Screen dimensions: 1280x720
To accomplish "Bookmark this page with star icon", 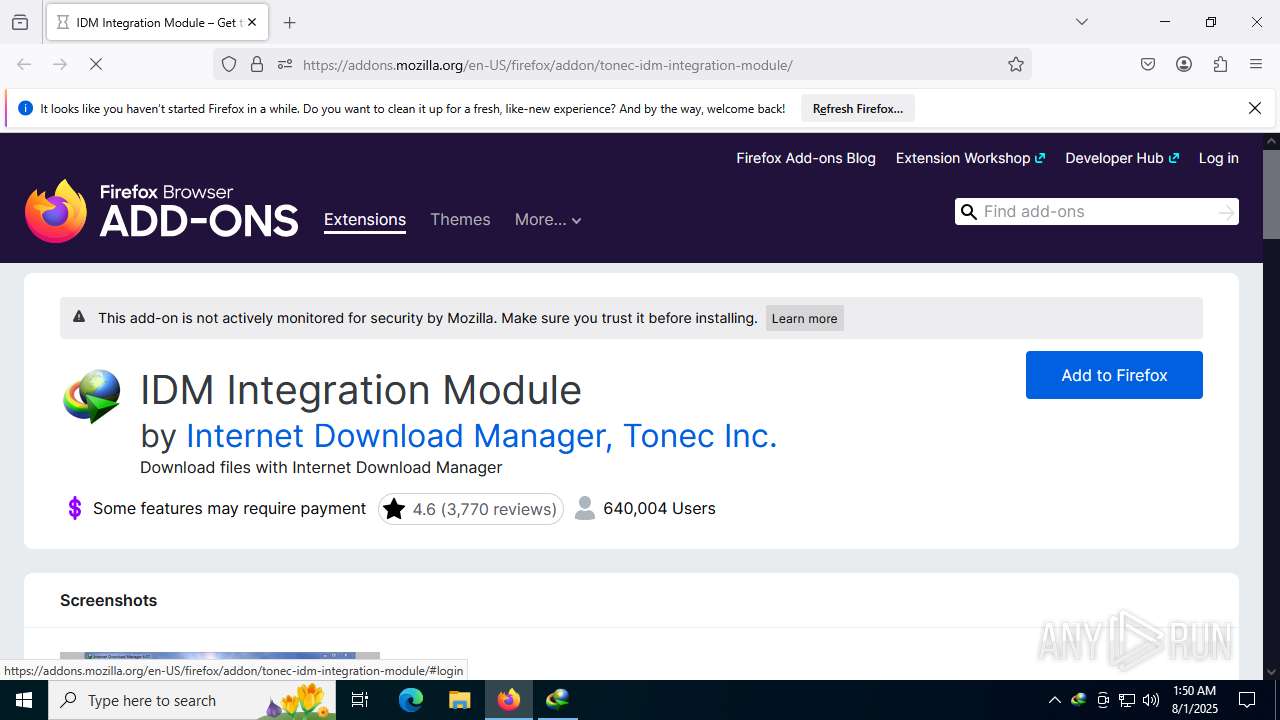I will [x=1016, y=64].
